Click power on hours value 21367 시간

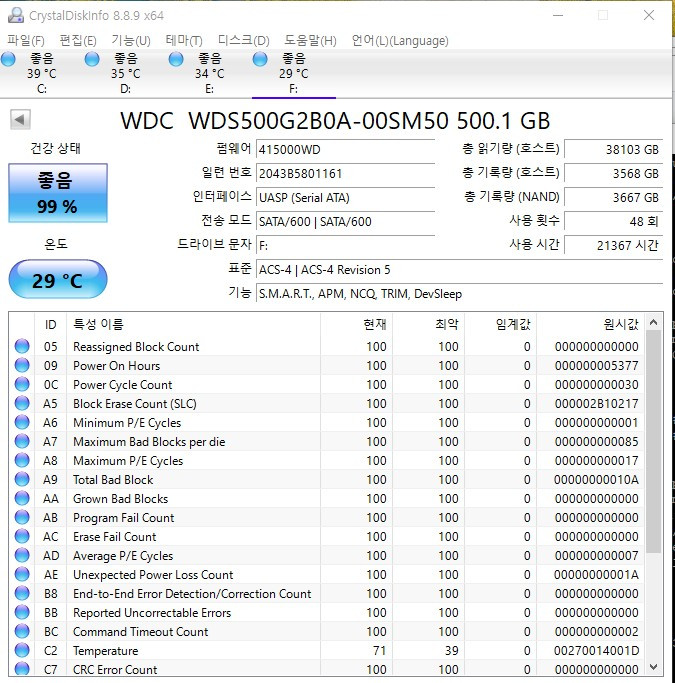pyautogui.click(x=614, y=246)
